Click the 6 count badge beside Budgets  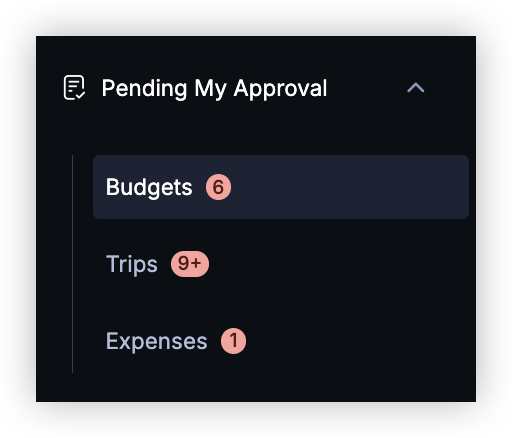[218, 187]
